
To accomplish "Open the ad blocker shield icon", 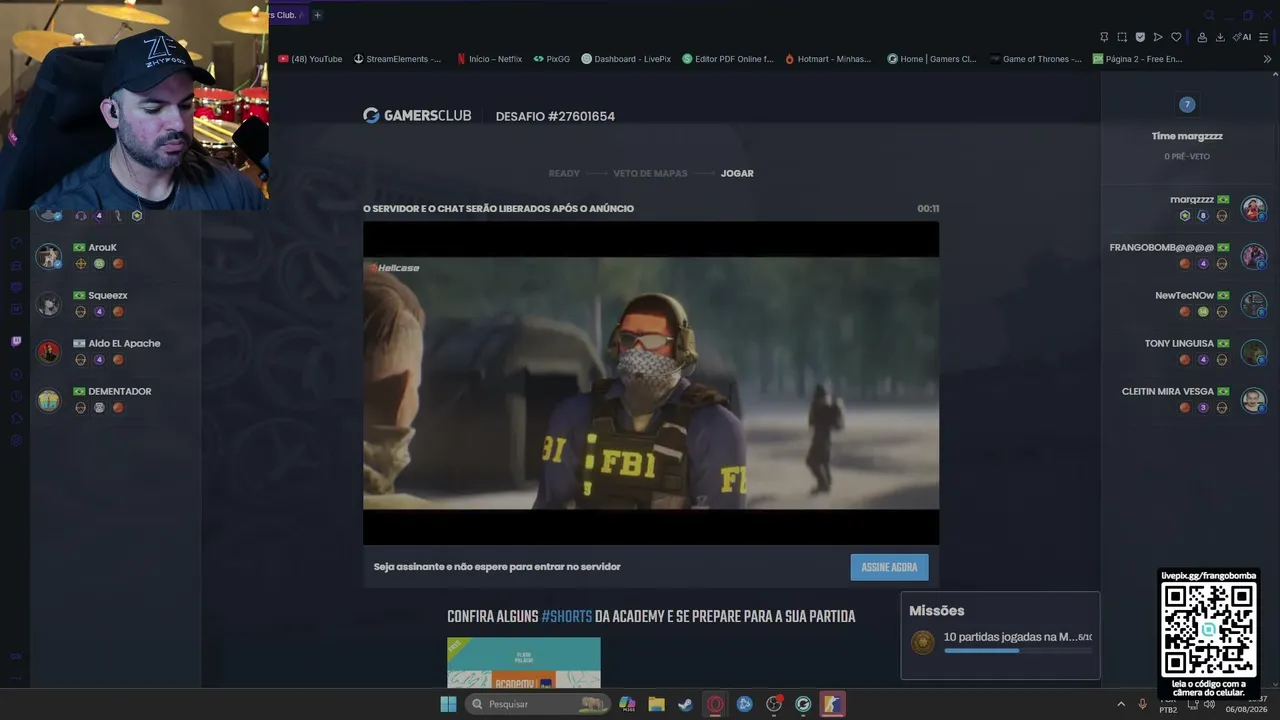I will (x=1140, y=37).
